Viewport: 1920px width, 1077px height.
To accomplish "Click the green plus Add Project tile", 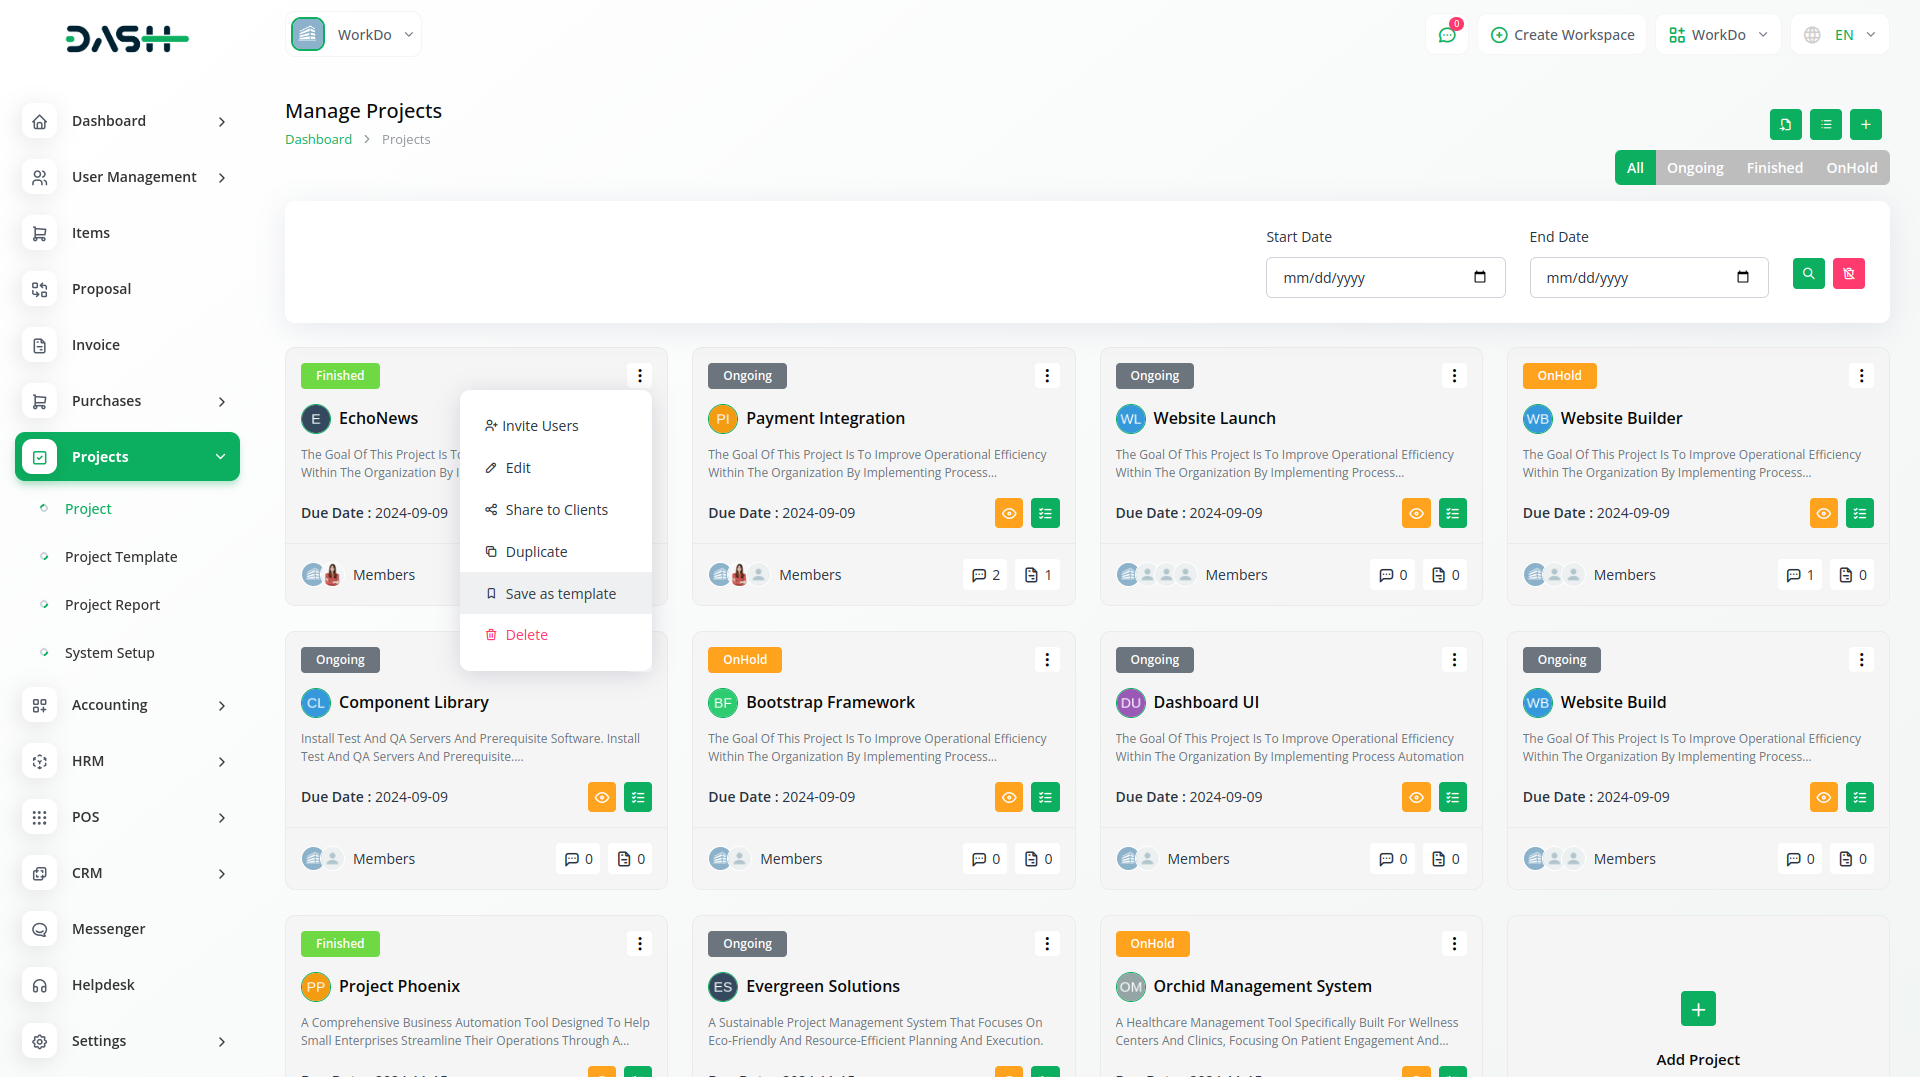I will [1698, 1009].
